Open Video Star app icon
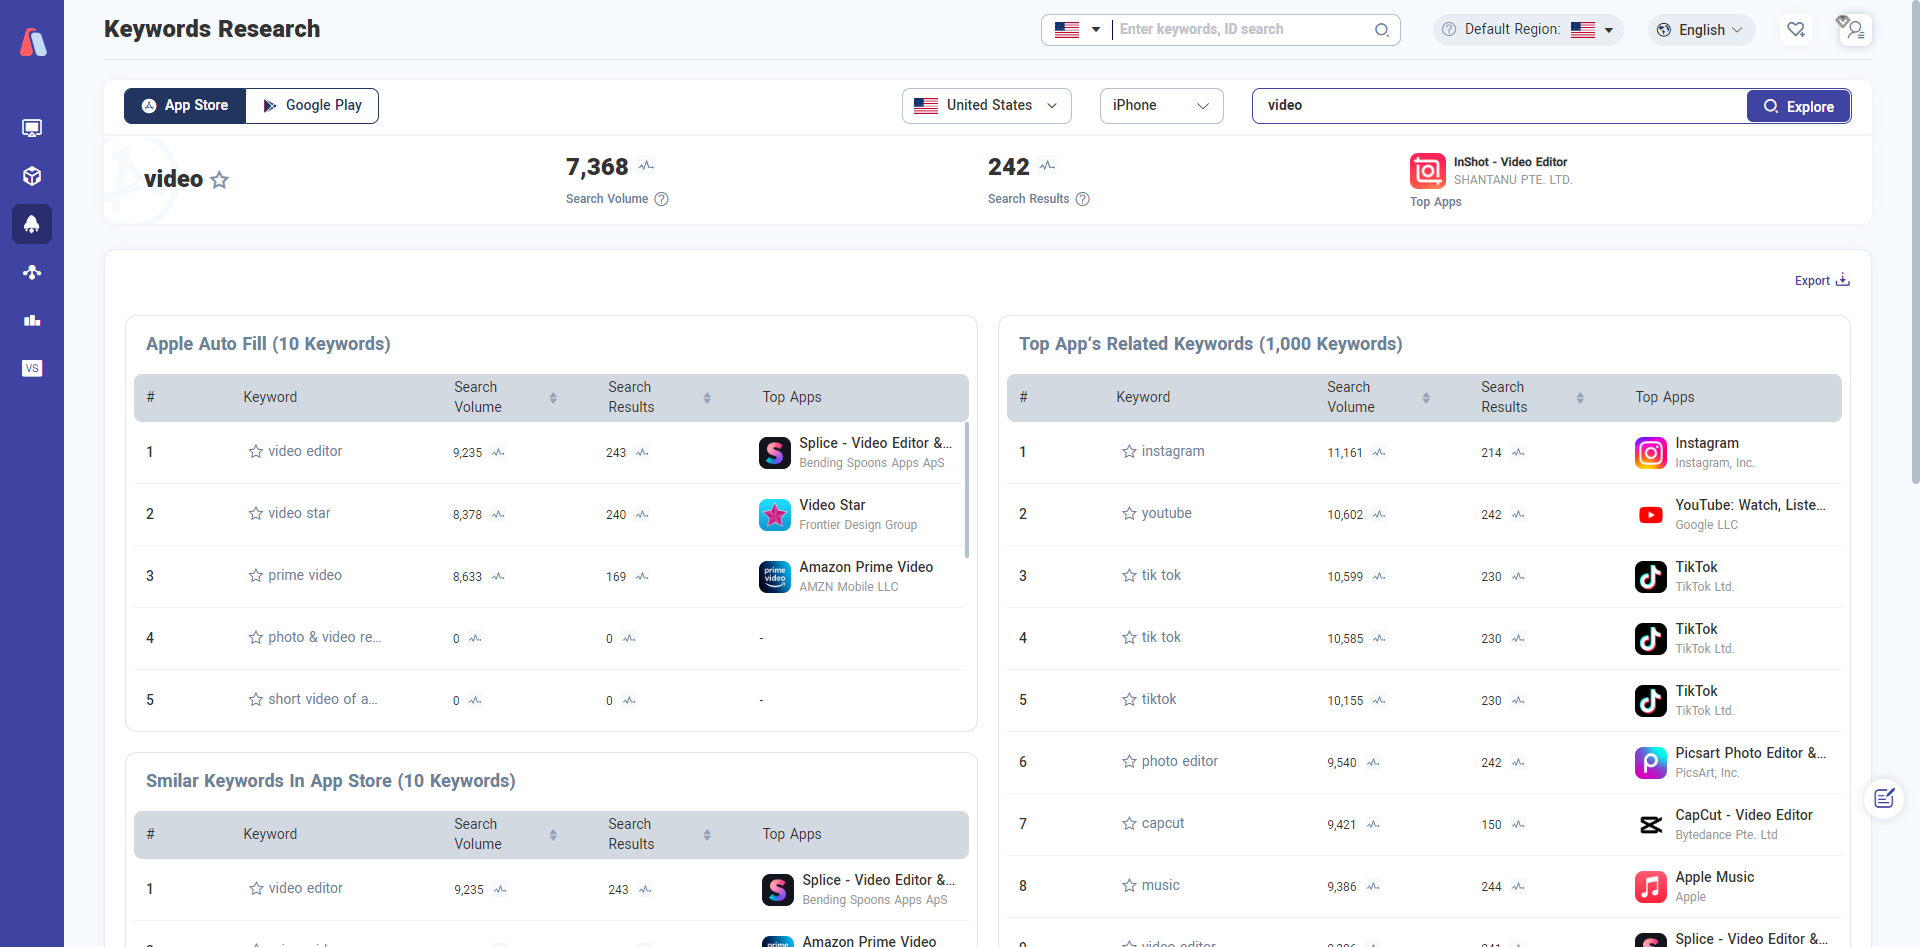 (x=775, y=515)
